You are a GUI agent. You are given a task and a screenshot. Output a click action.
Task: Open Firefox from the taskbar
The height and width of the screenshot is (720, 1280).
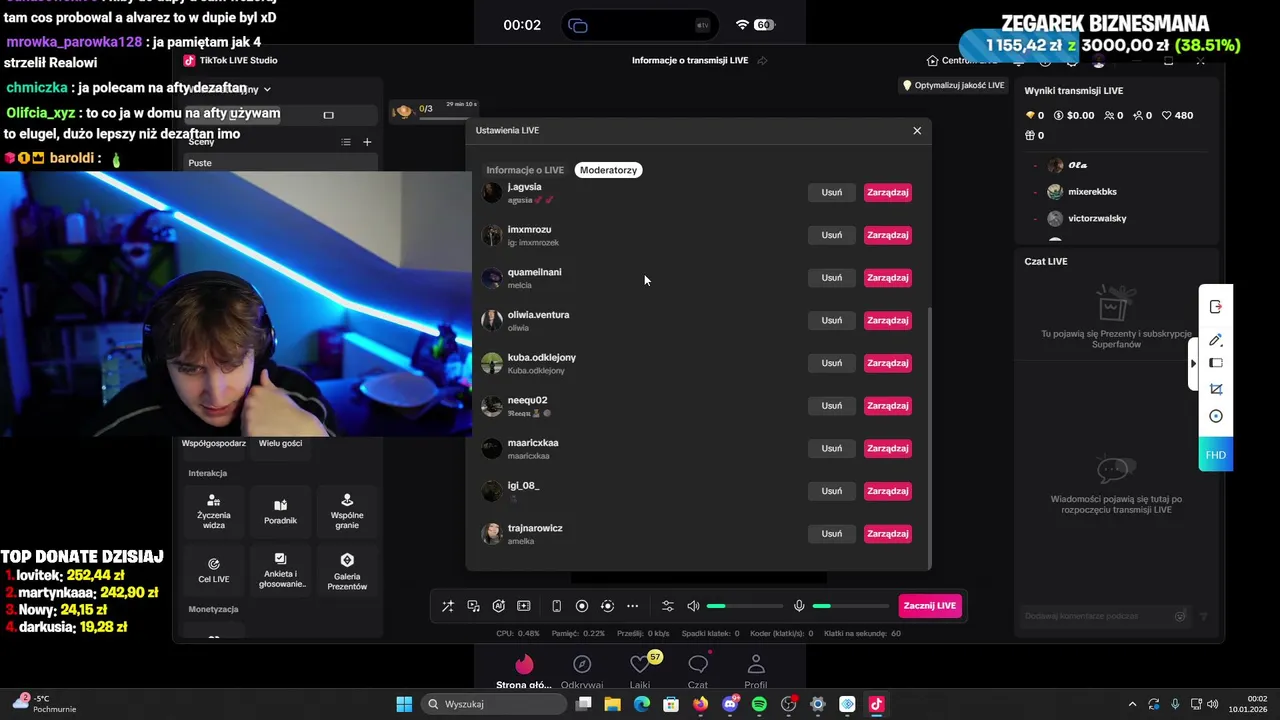700,704
